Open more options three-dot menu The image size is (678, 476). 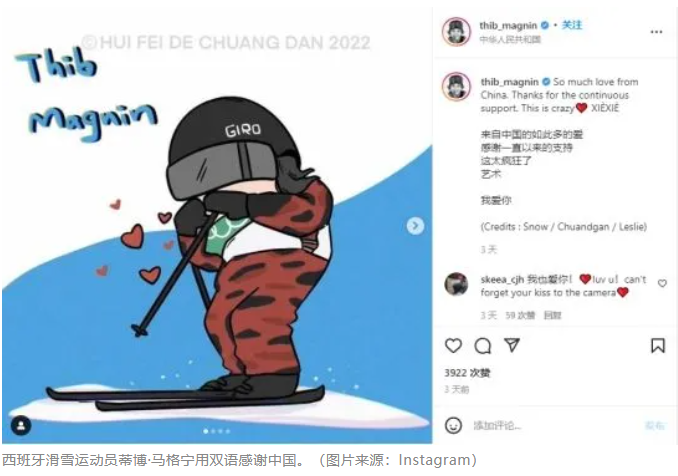[x=656, y=32]
